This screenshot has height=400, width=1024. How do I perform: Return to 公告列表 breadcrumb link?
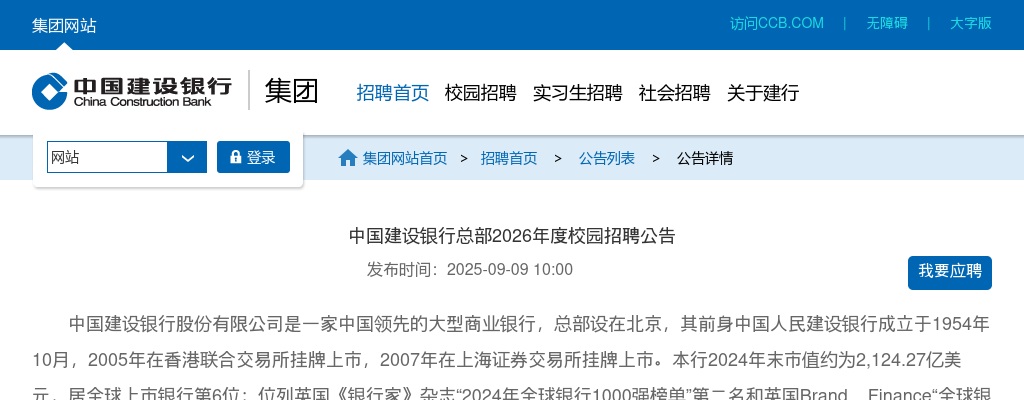click(607, 158)
